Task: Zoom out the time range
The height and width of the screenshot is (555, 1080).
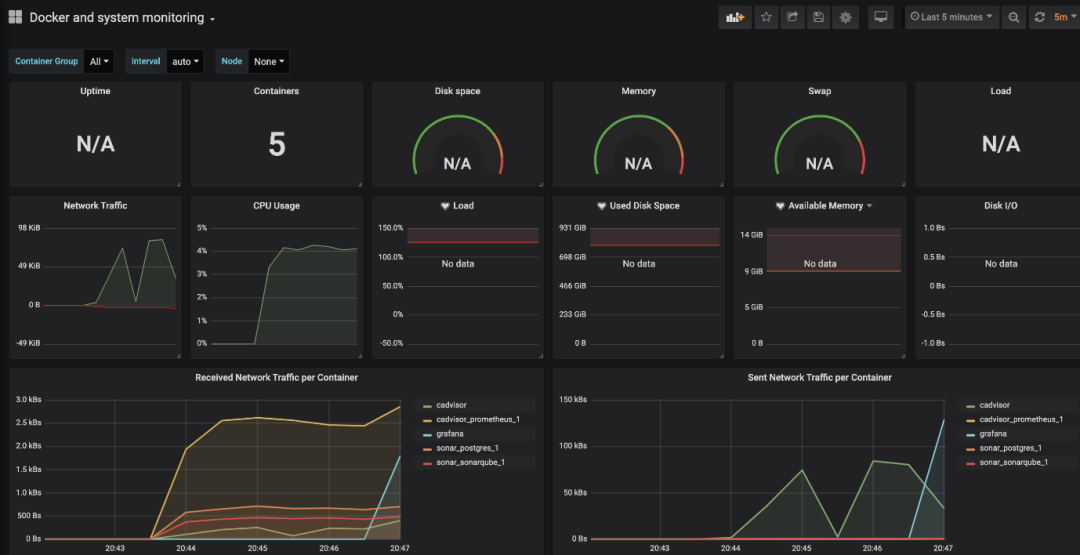Action: click(1014, 17)
